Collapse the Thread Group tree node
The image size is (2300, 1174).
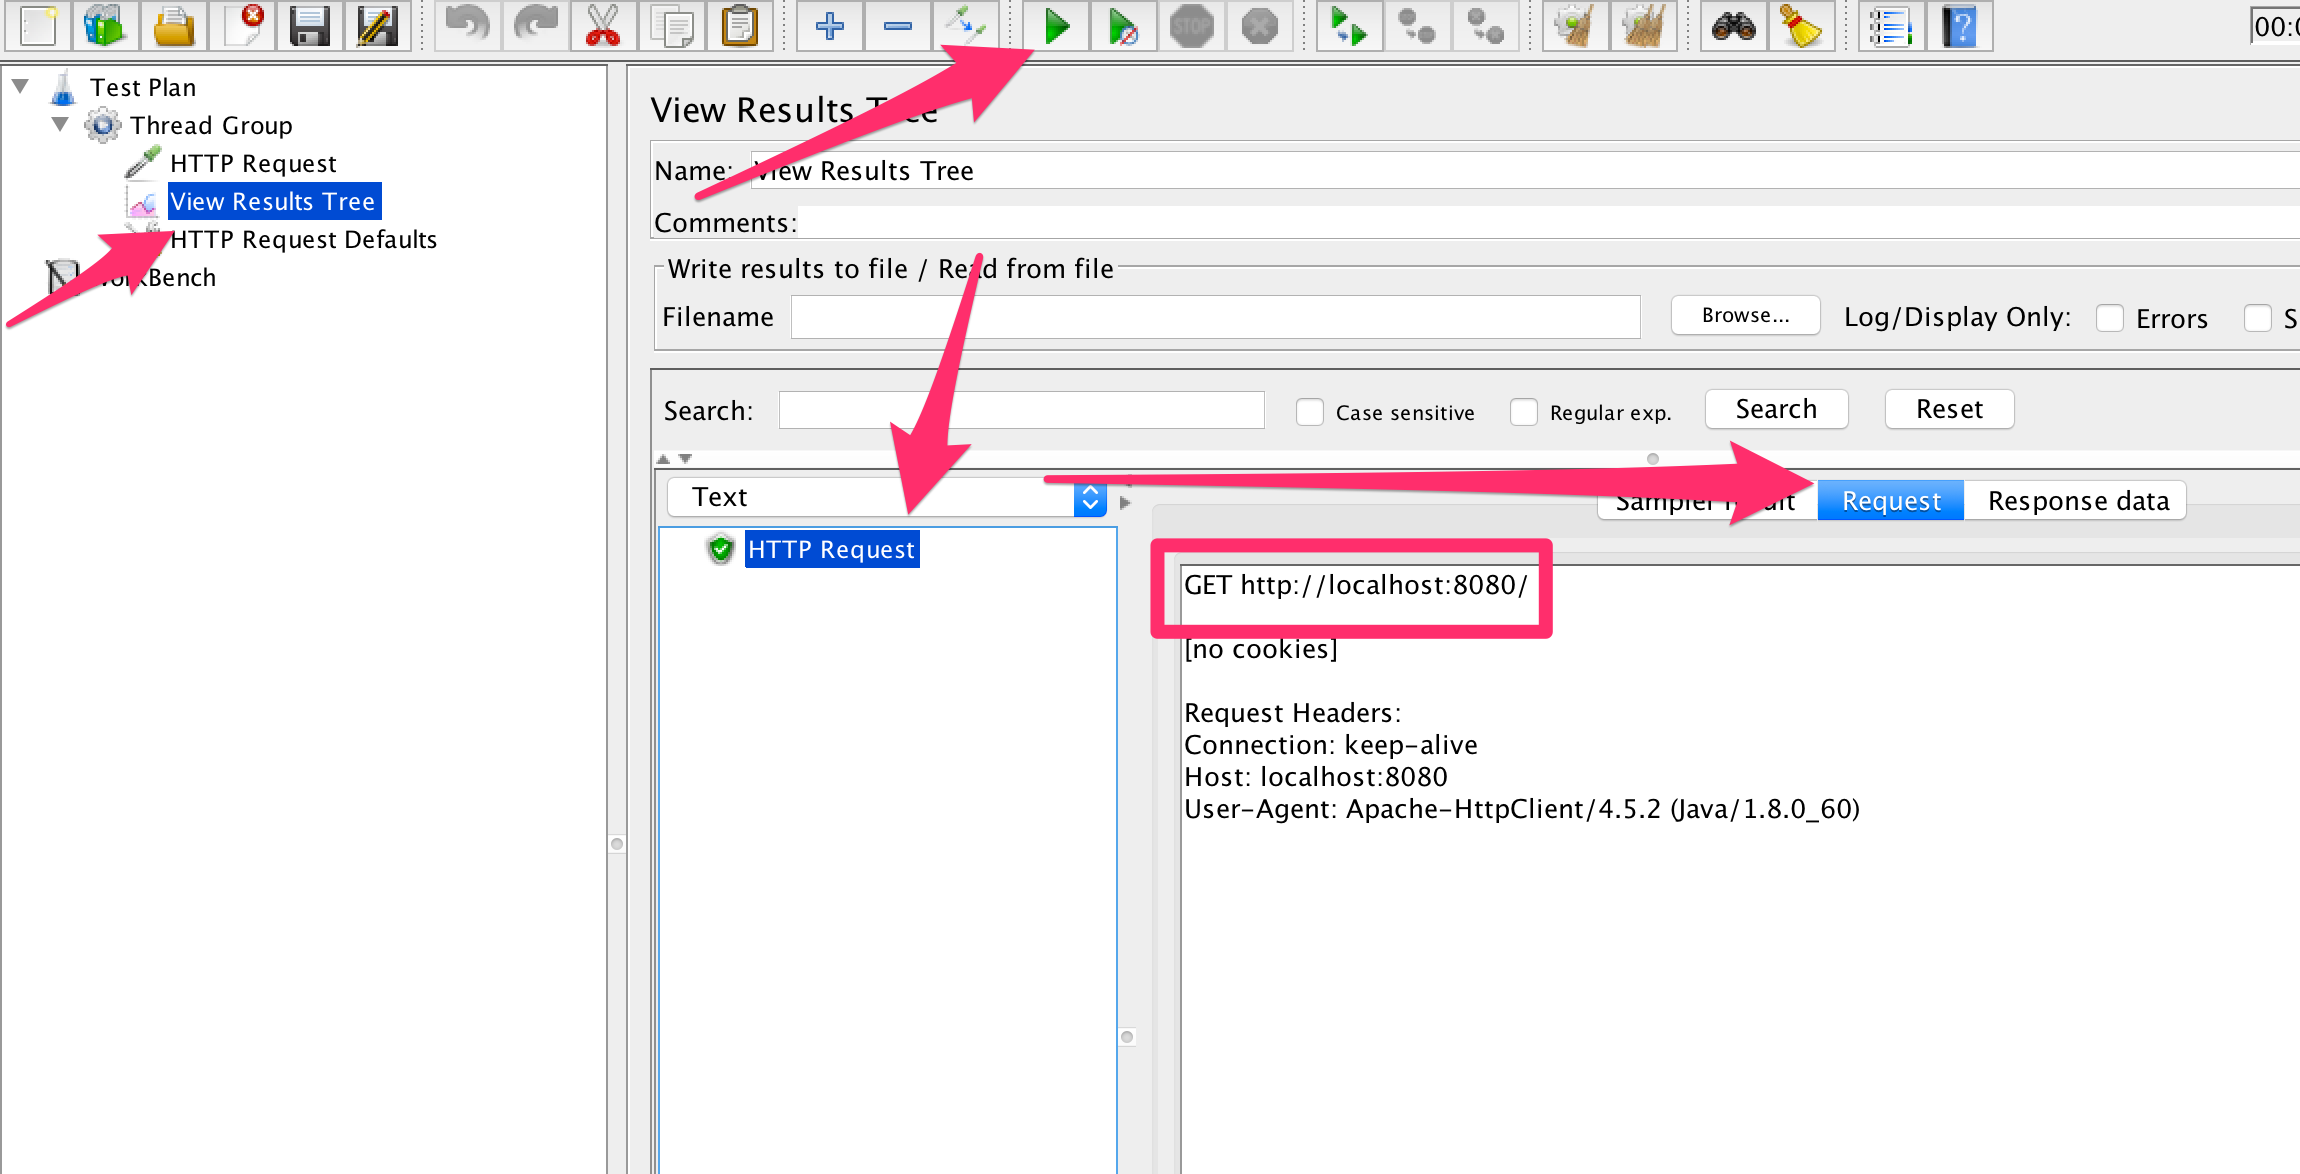pyautogui.click(x=60, y=124)
